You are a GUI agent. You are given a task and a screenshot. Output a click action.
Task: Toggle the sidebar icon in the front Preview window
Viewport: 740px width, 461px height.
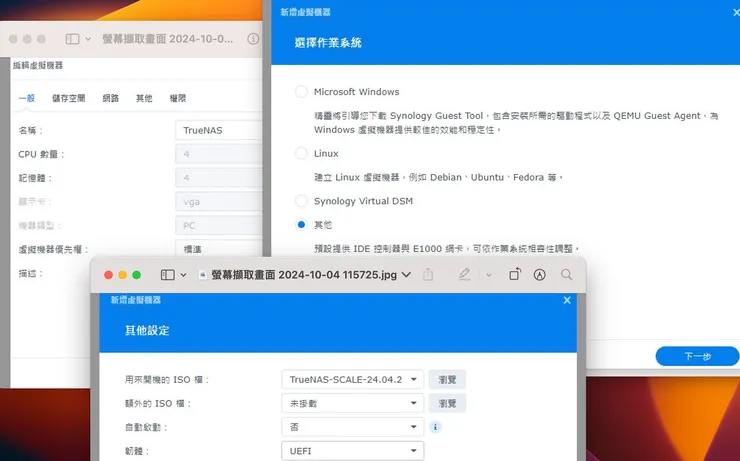(168, 275)
